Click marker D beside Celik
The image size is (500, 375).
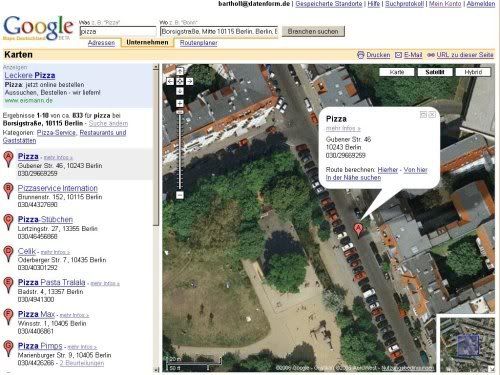tap(8, 254)
